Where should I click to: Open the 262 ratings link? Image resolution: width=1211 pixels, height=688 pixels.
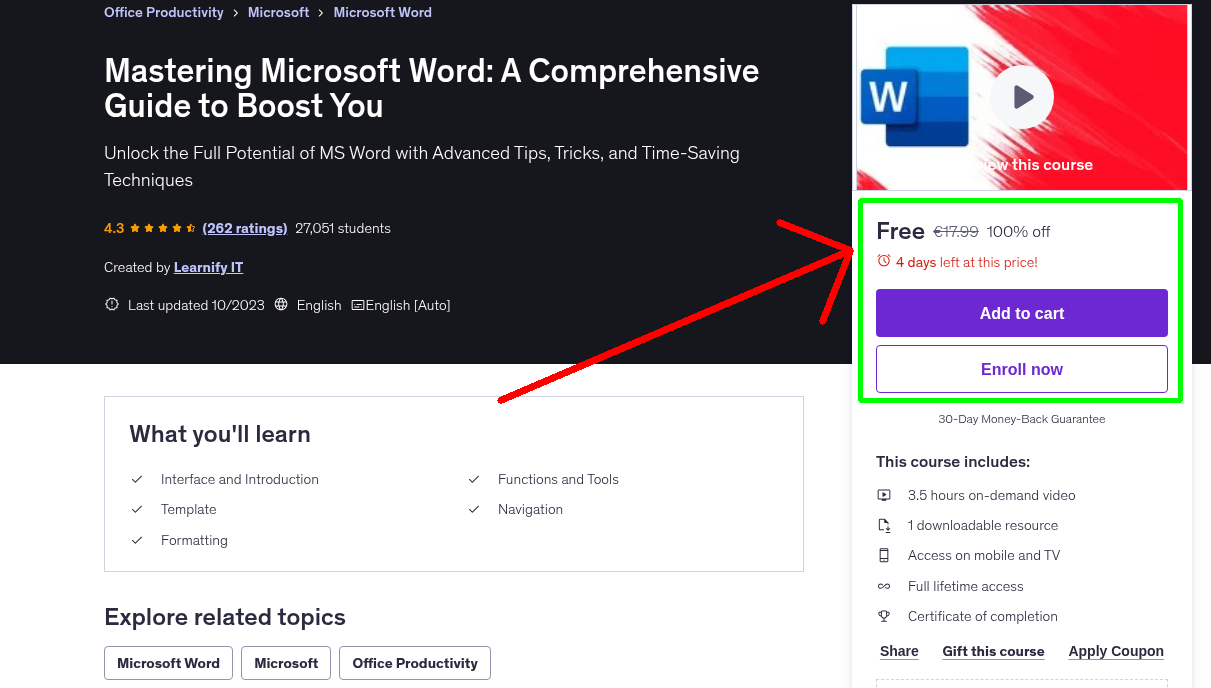click(244, 228)
